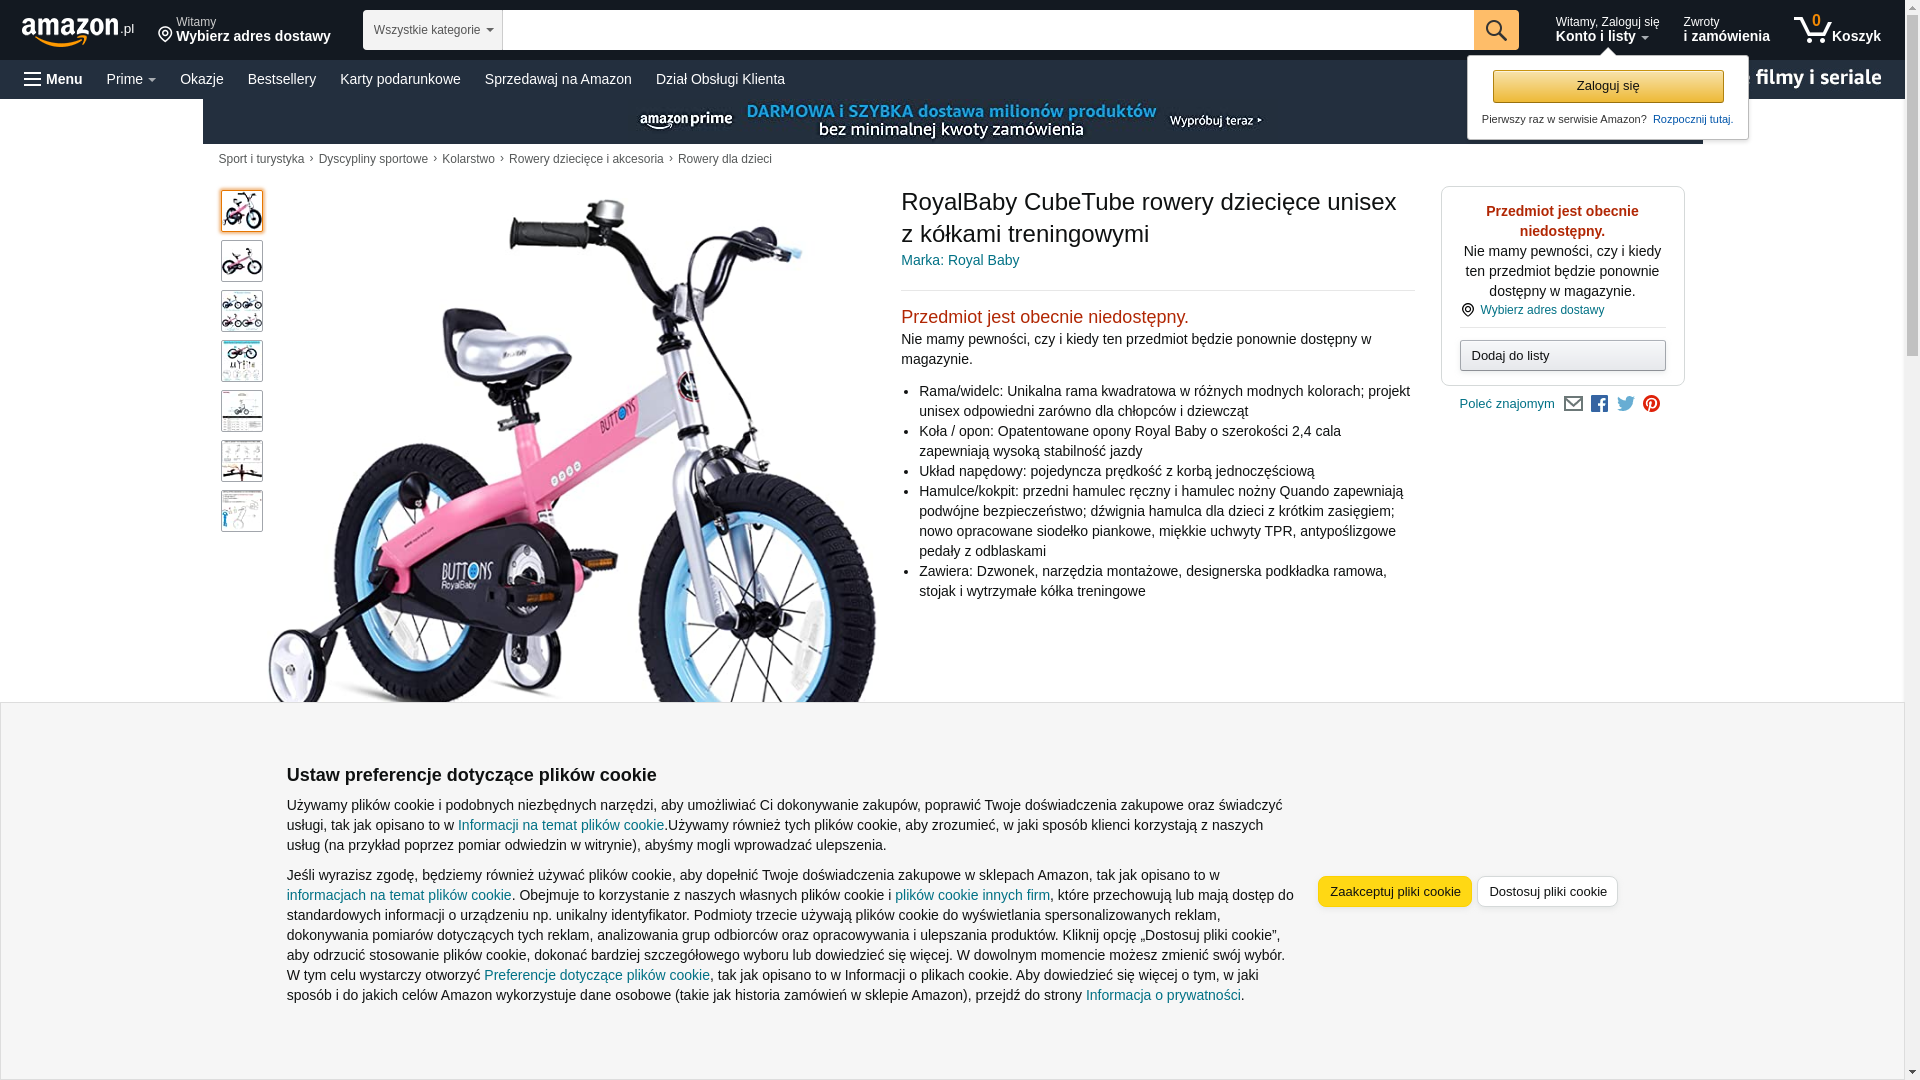Focus the Amazon search text field
This screenshot has height=1080, width=1920.
click(x=988, y=30)
